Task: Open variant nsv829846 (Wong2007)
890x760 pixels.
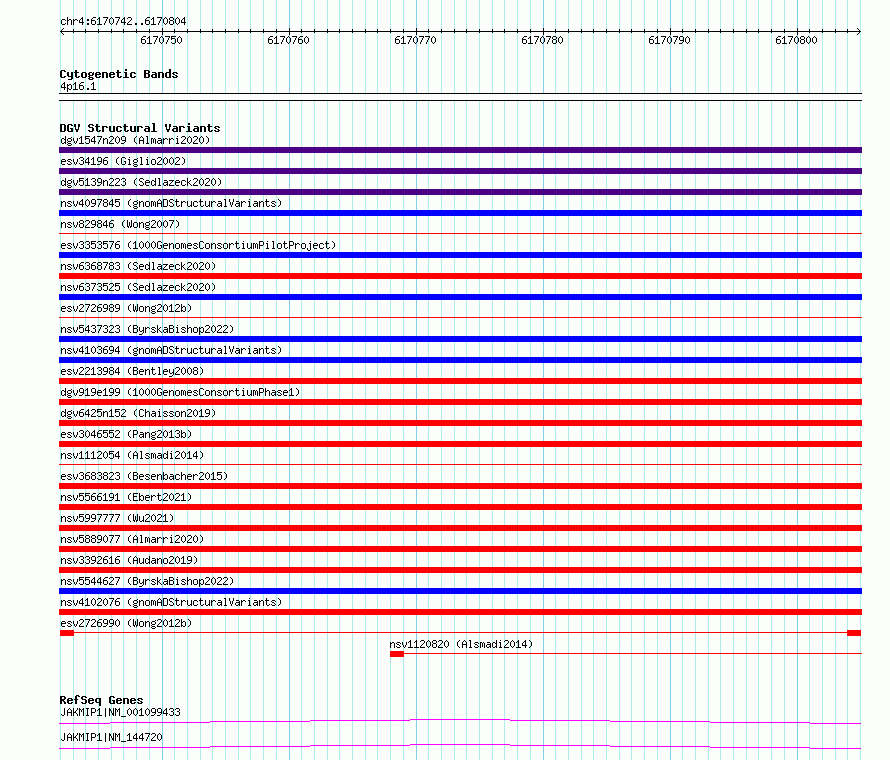Action: coord(120,224)
